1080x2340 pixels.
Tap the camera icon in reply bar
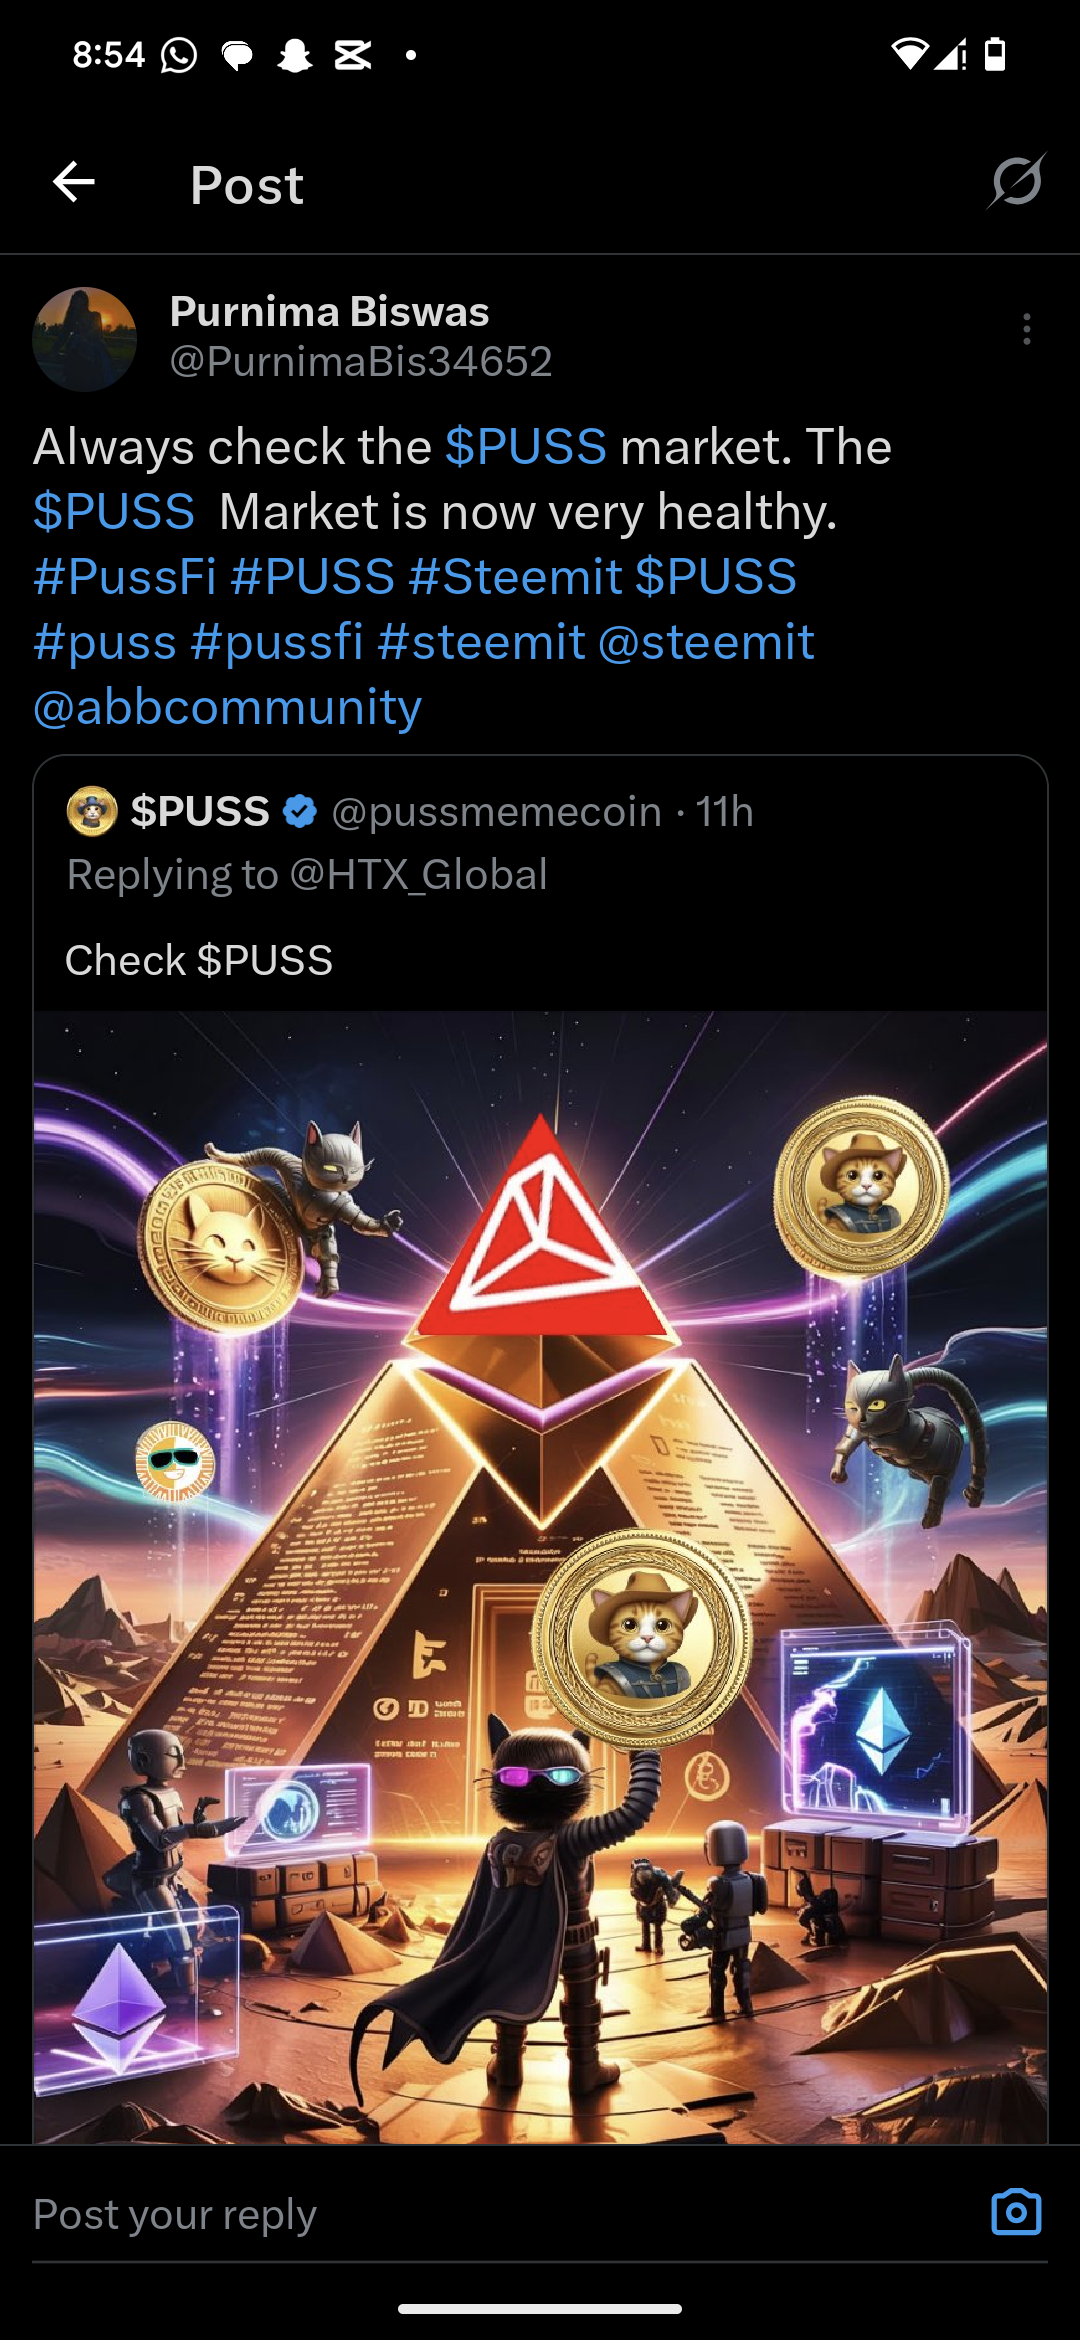click(x=1016, y=2212)
